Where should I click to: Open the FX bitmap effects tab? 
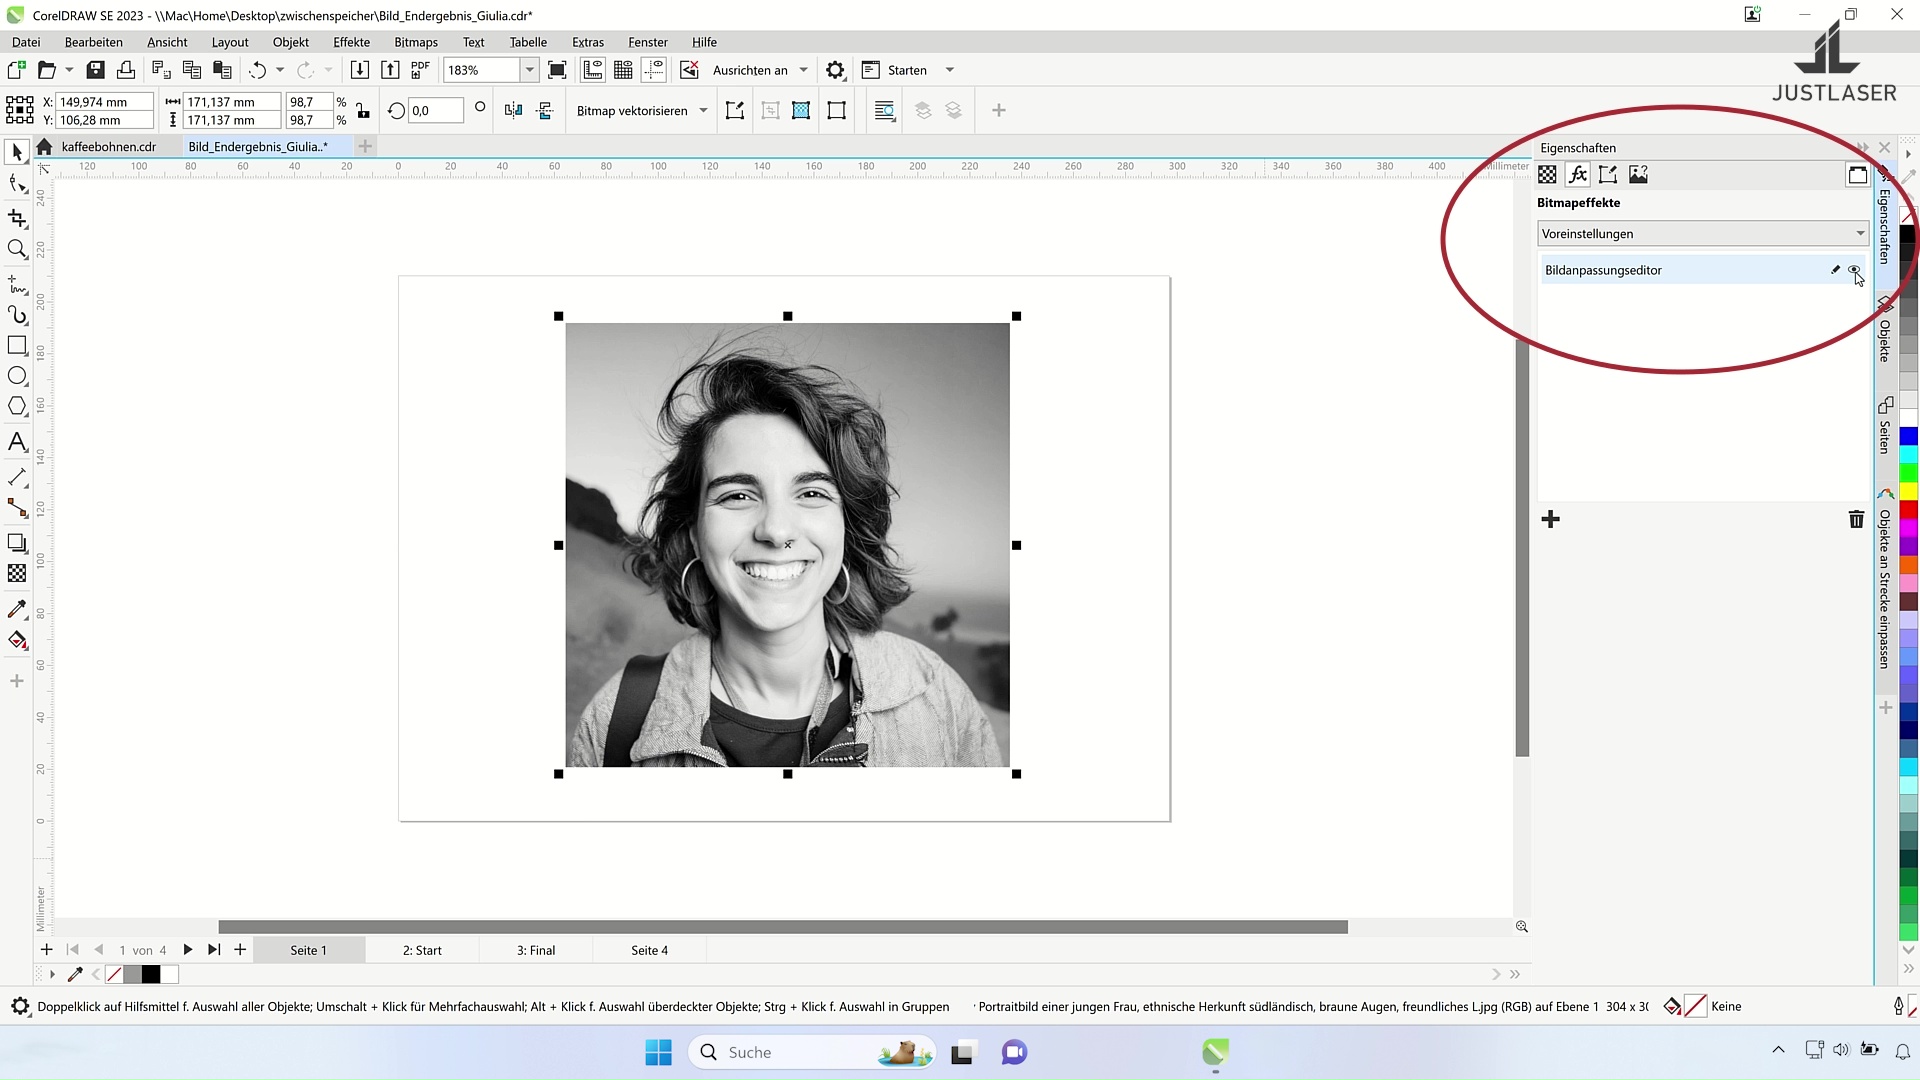tap(1577, 175)
